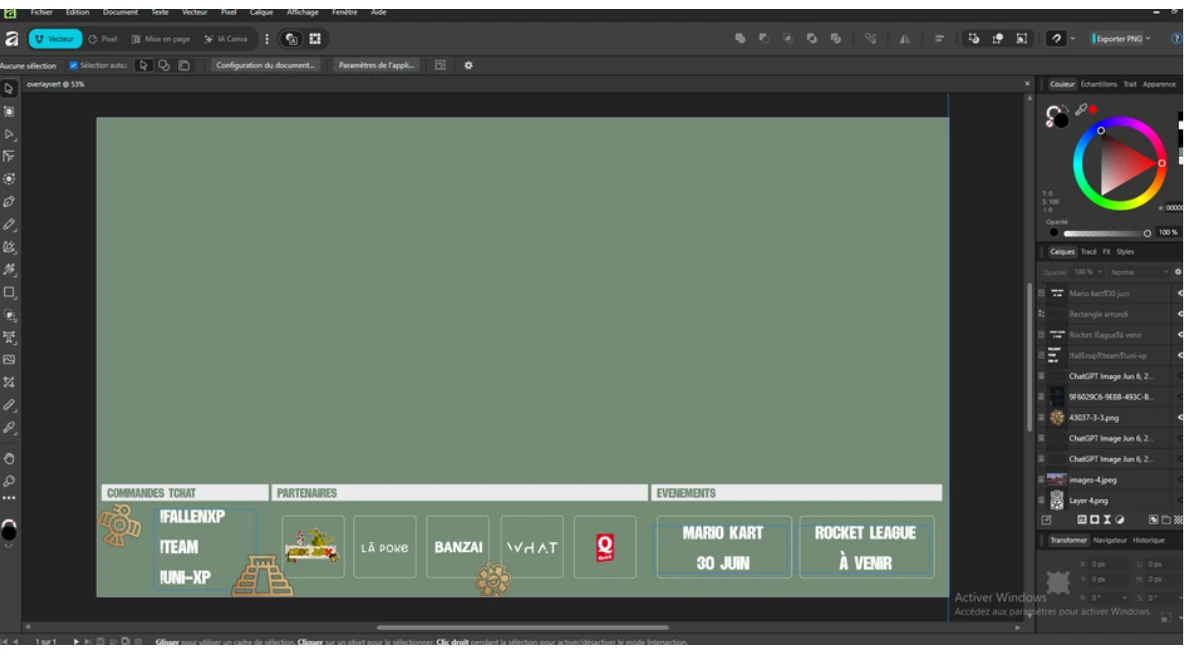The height and width of the screenshot is (671, 1186).
Task: Open the Normal blend mode dropdown
Action: 1140,272
